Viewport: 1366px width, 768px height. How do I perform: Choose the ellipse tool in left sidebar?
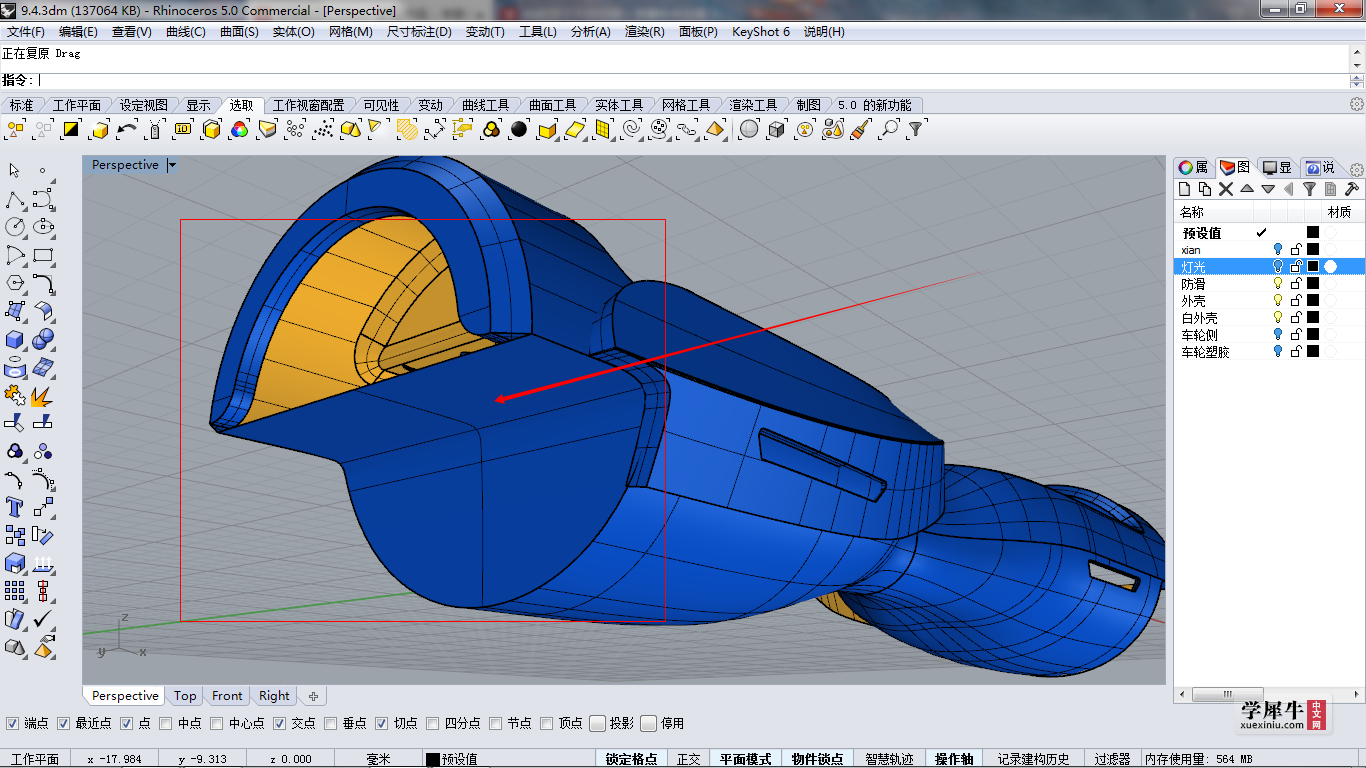[43, 226]
